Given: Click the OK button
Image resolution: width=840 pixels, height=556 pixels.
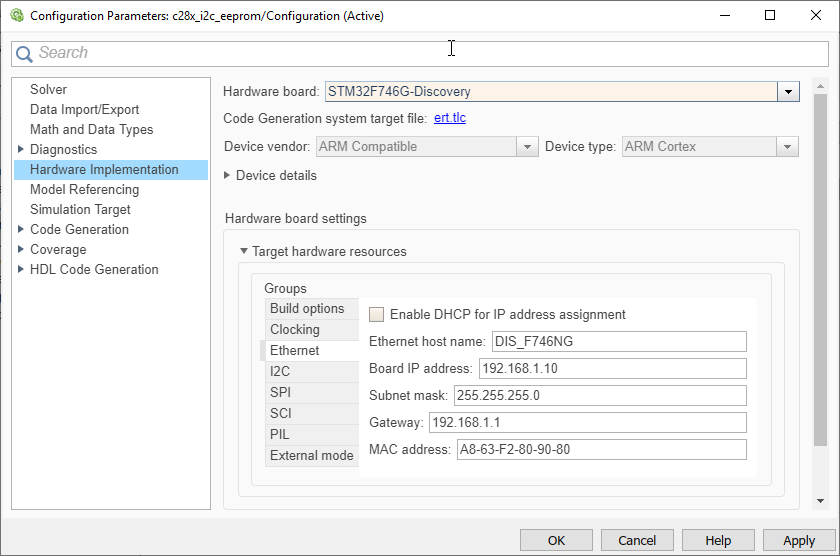Looking at the screenshot, I should pyautogui.click(x=556, y=540).
